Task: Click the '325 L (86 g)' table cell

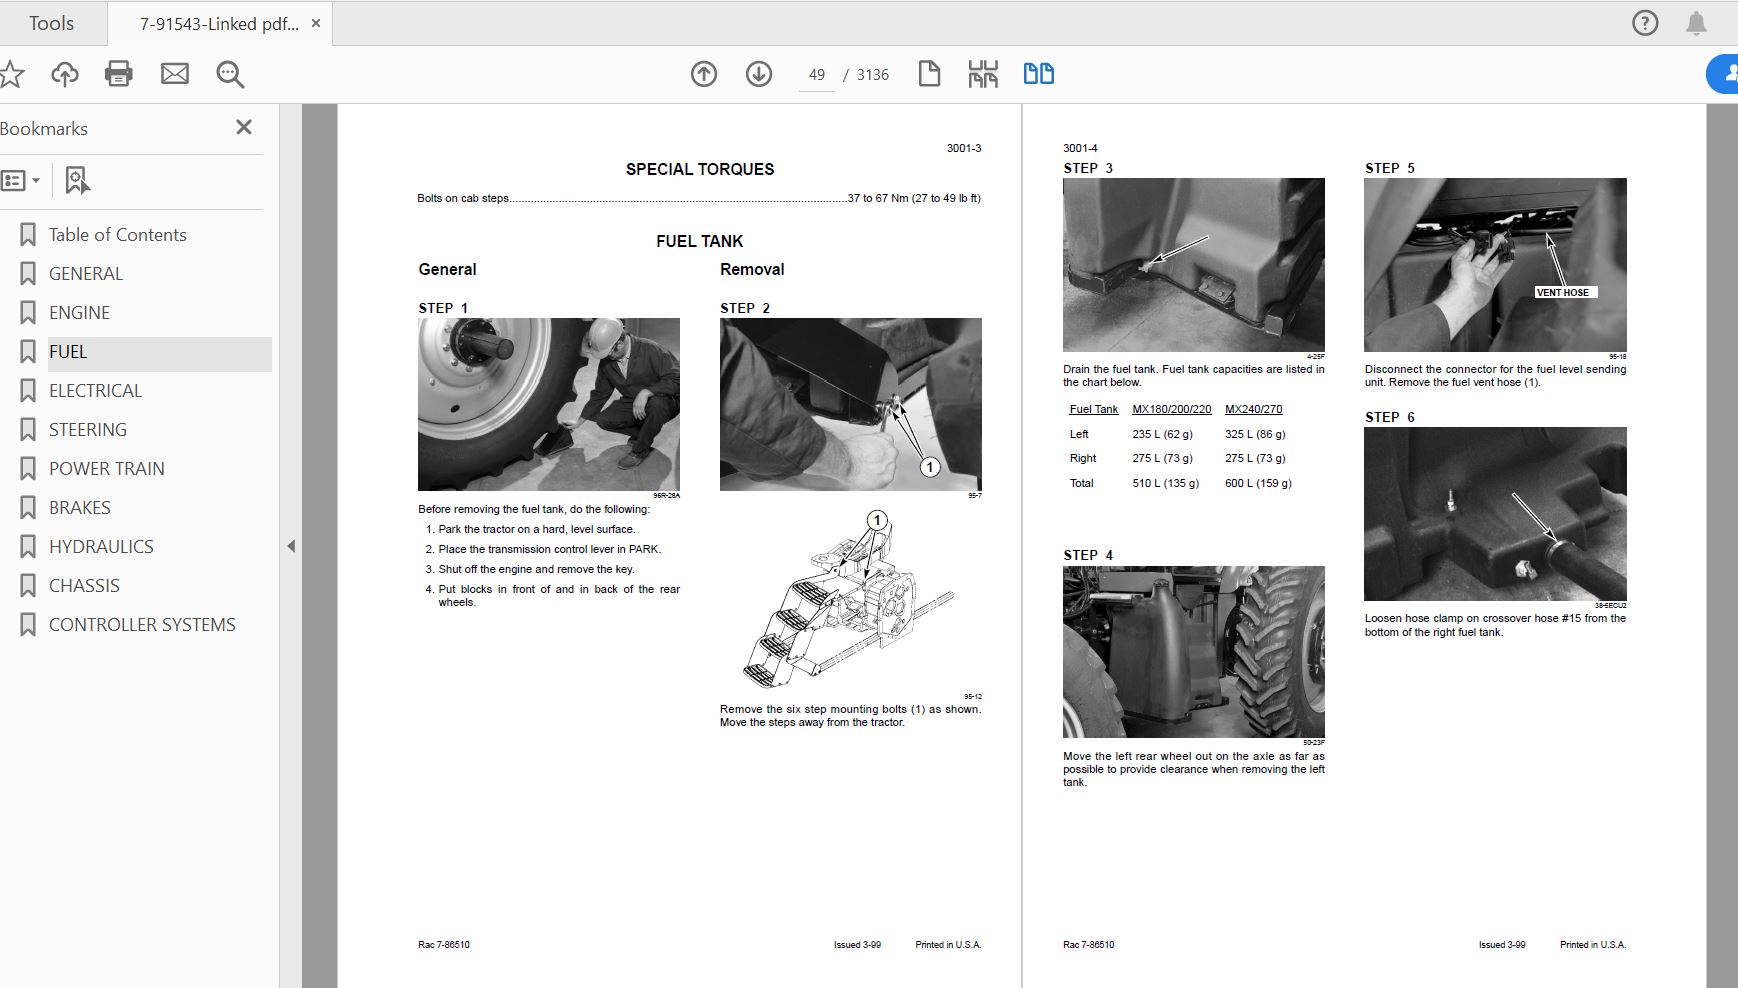Action: [1255, 435]
